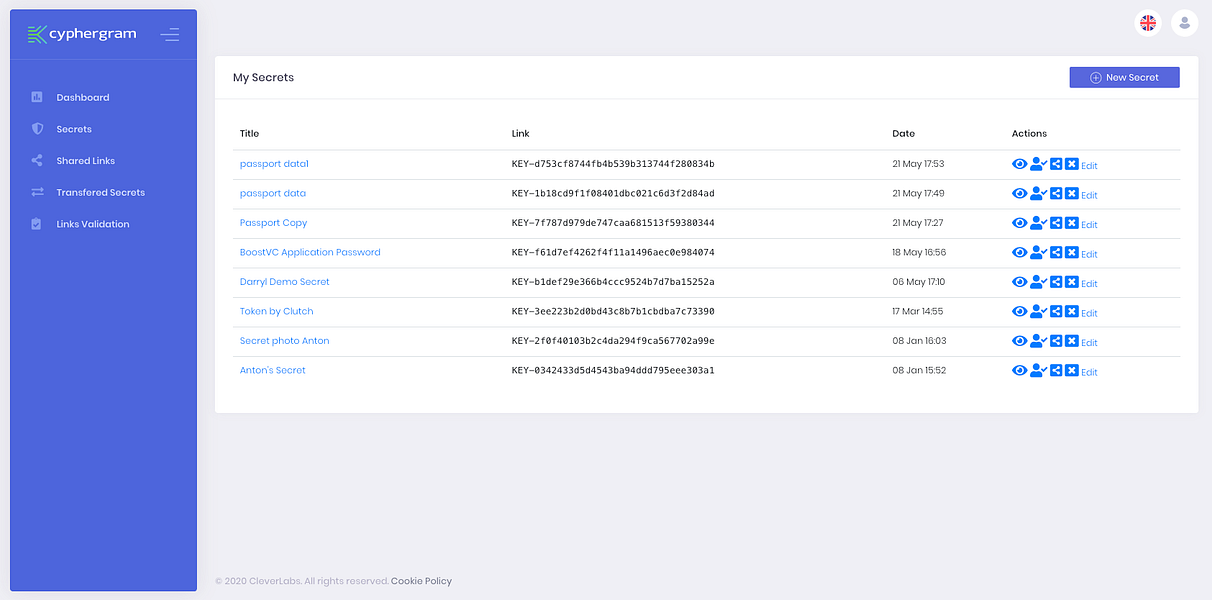
Task: Click share icon in passport data row
Action: pos(1056,193)
